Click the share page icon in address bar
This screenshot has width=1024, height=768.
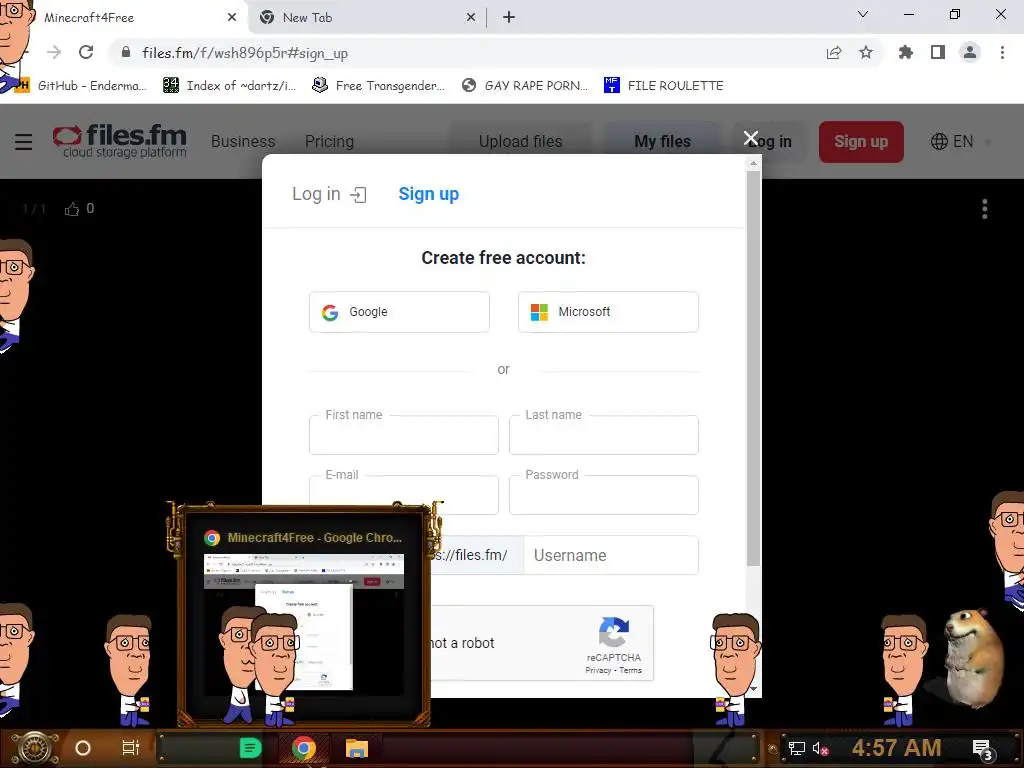click(834, 53)
